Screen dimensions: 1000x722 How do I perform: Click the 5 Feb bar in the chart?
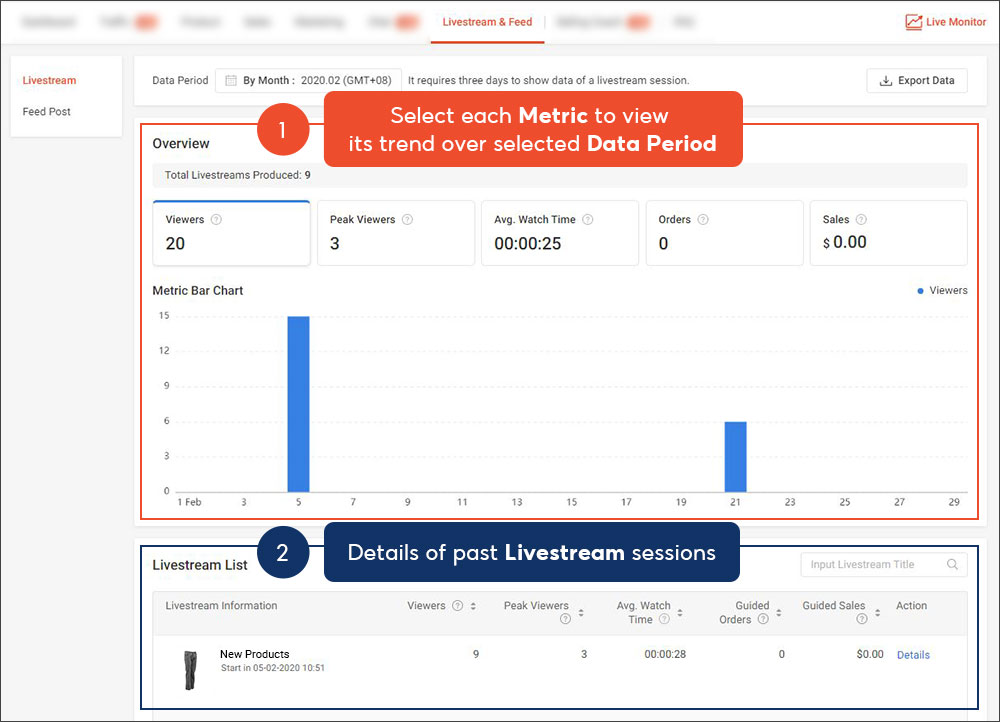(298, 404)
